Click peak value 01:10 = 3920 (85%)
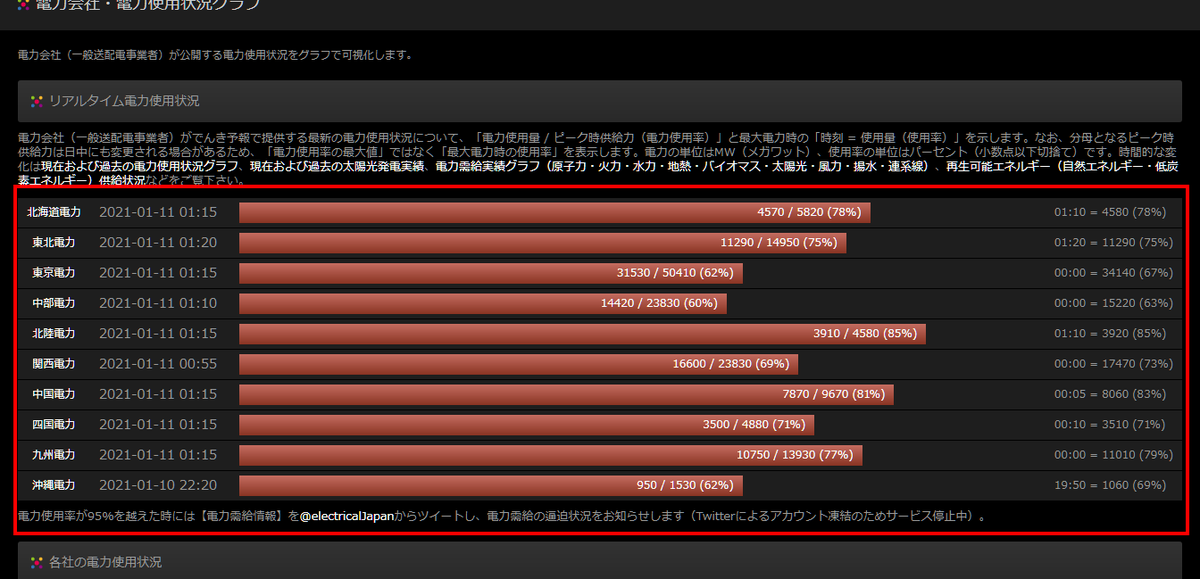1200x579 pixels. (1110, 333)
